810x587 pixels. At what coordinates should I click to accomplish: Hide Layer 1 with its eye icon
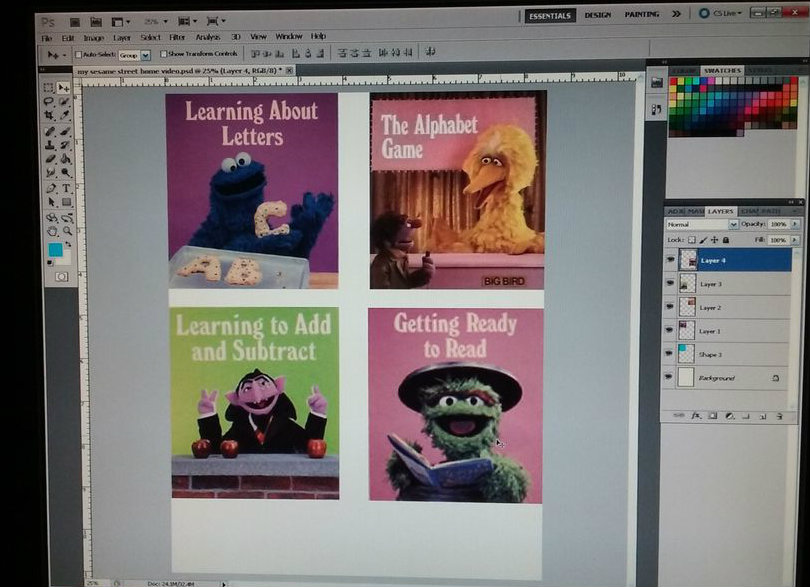pyautogui.click(x=669, y=330)
